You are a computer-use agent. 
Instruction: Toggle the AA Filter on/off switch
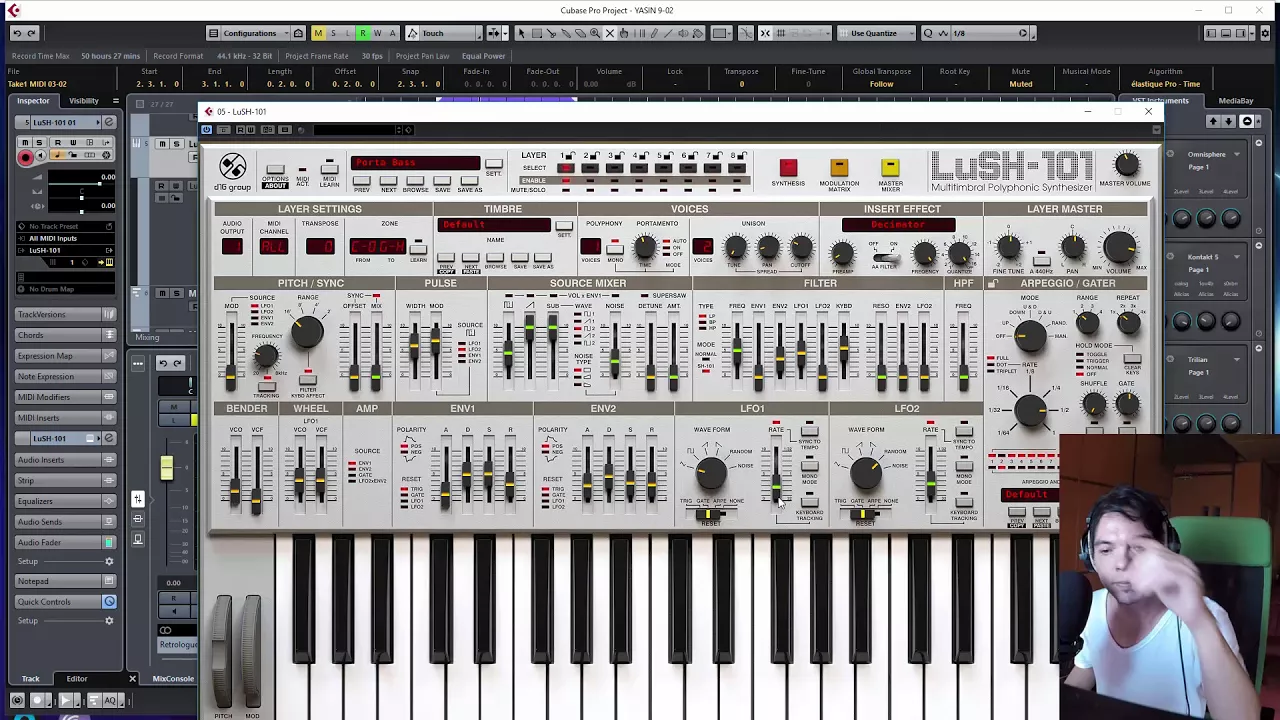[885, 258]
